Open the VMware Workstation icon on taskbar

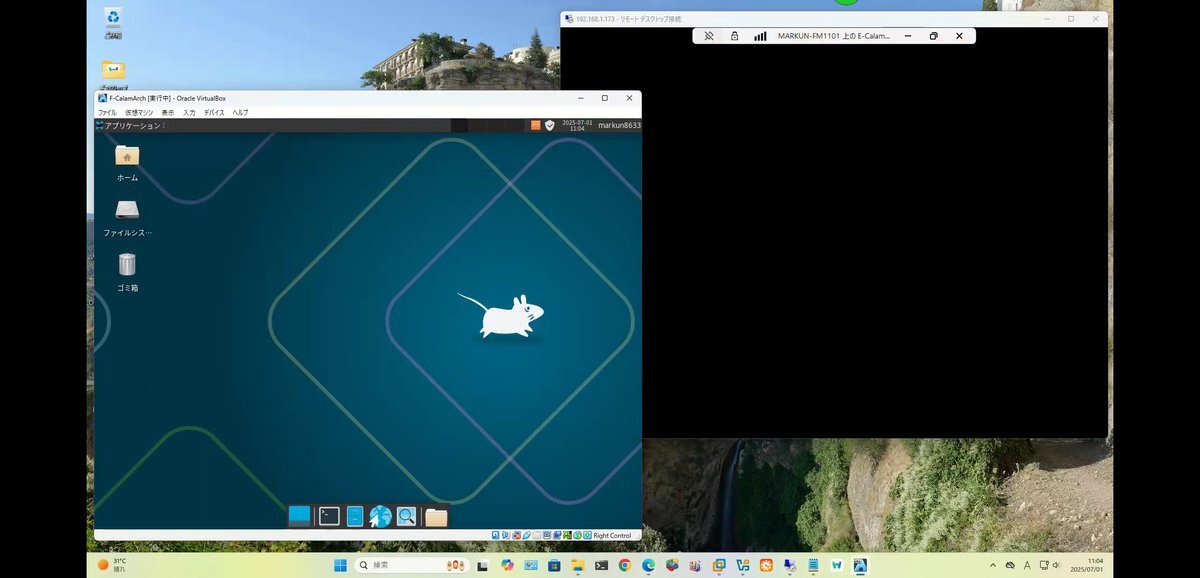click(719, 565)
